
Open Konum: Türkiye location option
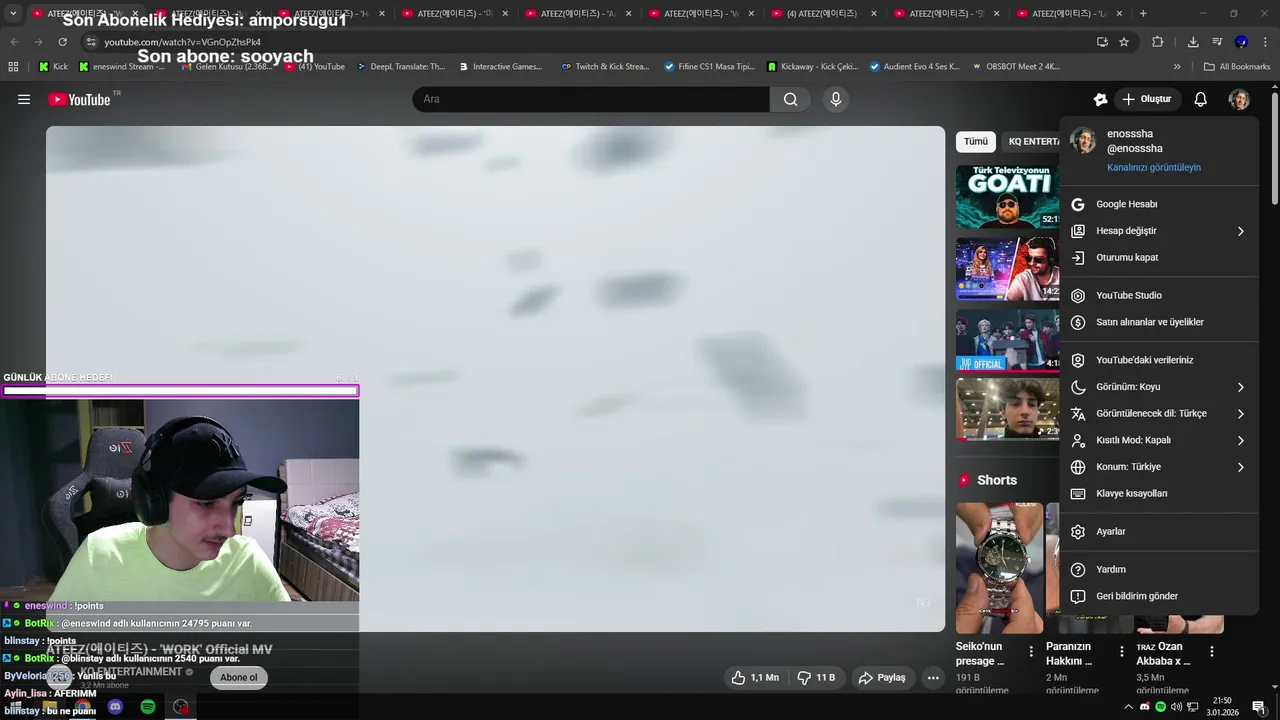1158,467
